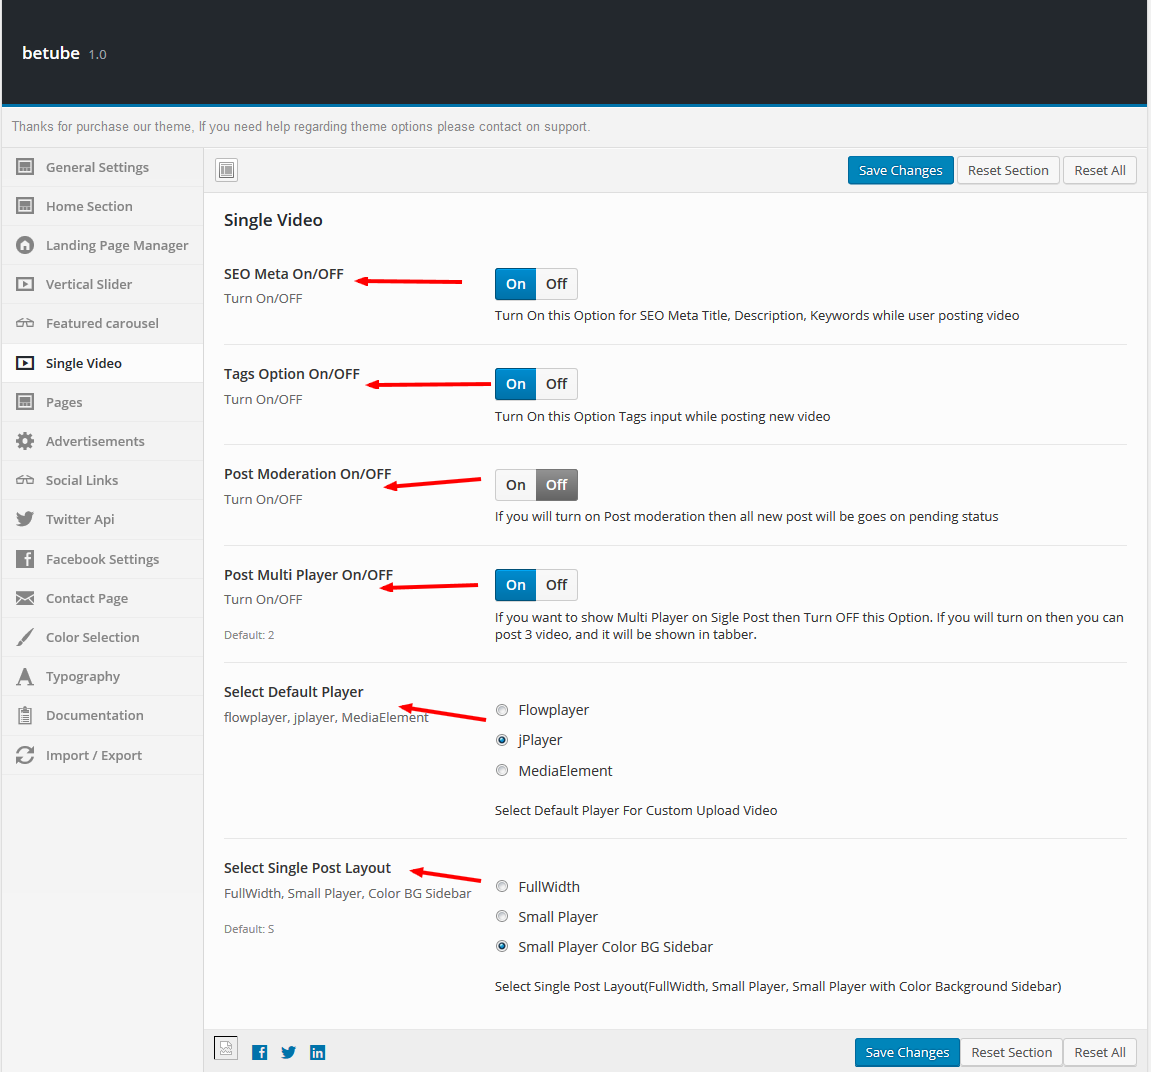Click the Reset All button
Screen dimensions: 1151x1072
(1099, 169)
